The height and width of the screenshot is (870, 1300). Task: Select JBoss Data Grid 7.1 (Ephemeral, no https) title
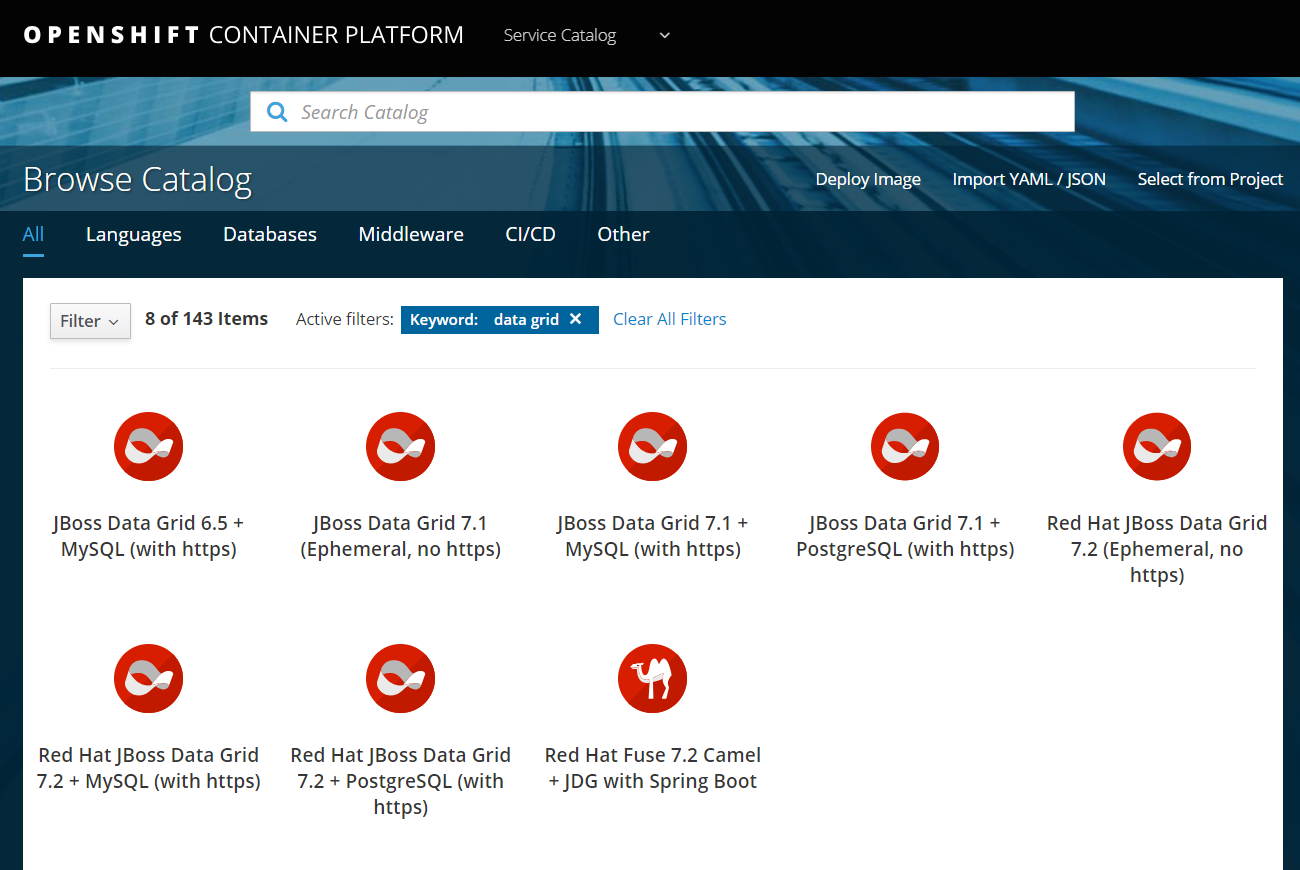(401, 536)
